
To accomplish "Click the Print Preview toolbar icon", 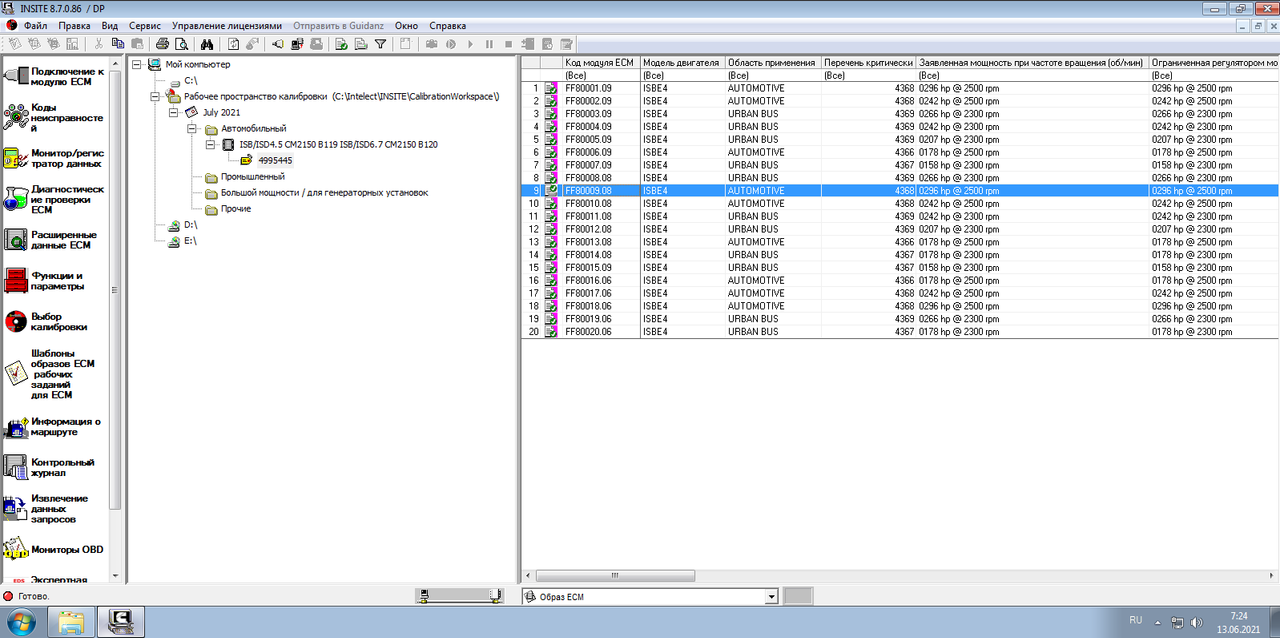I will [x=181, y=44].
